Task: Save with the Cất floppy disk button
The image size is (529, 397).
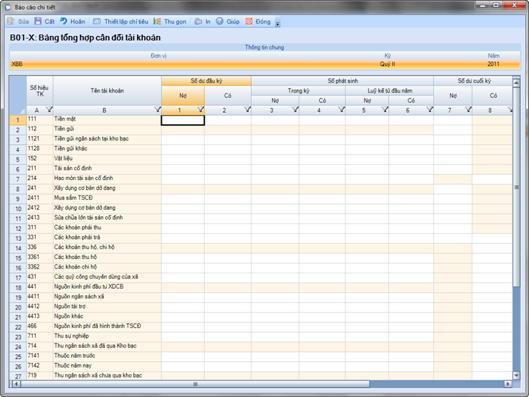Action: [44, 22]
